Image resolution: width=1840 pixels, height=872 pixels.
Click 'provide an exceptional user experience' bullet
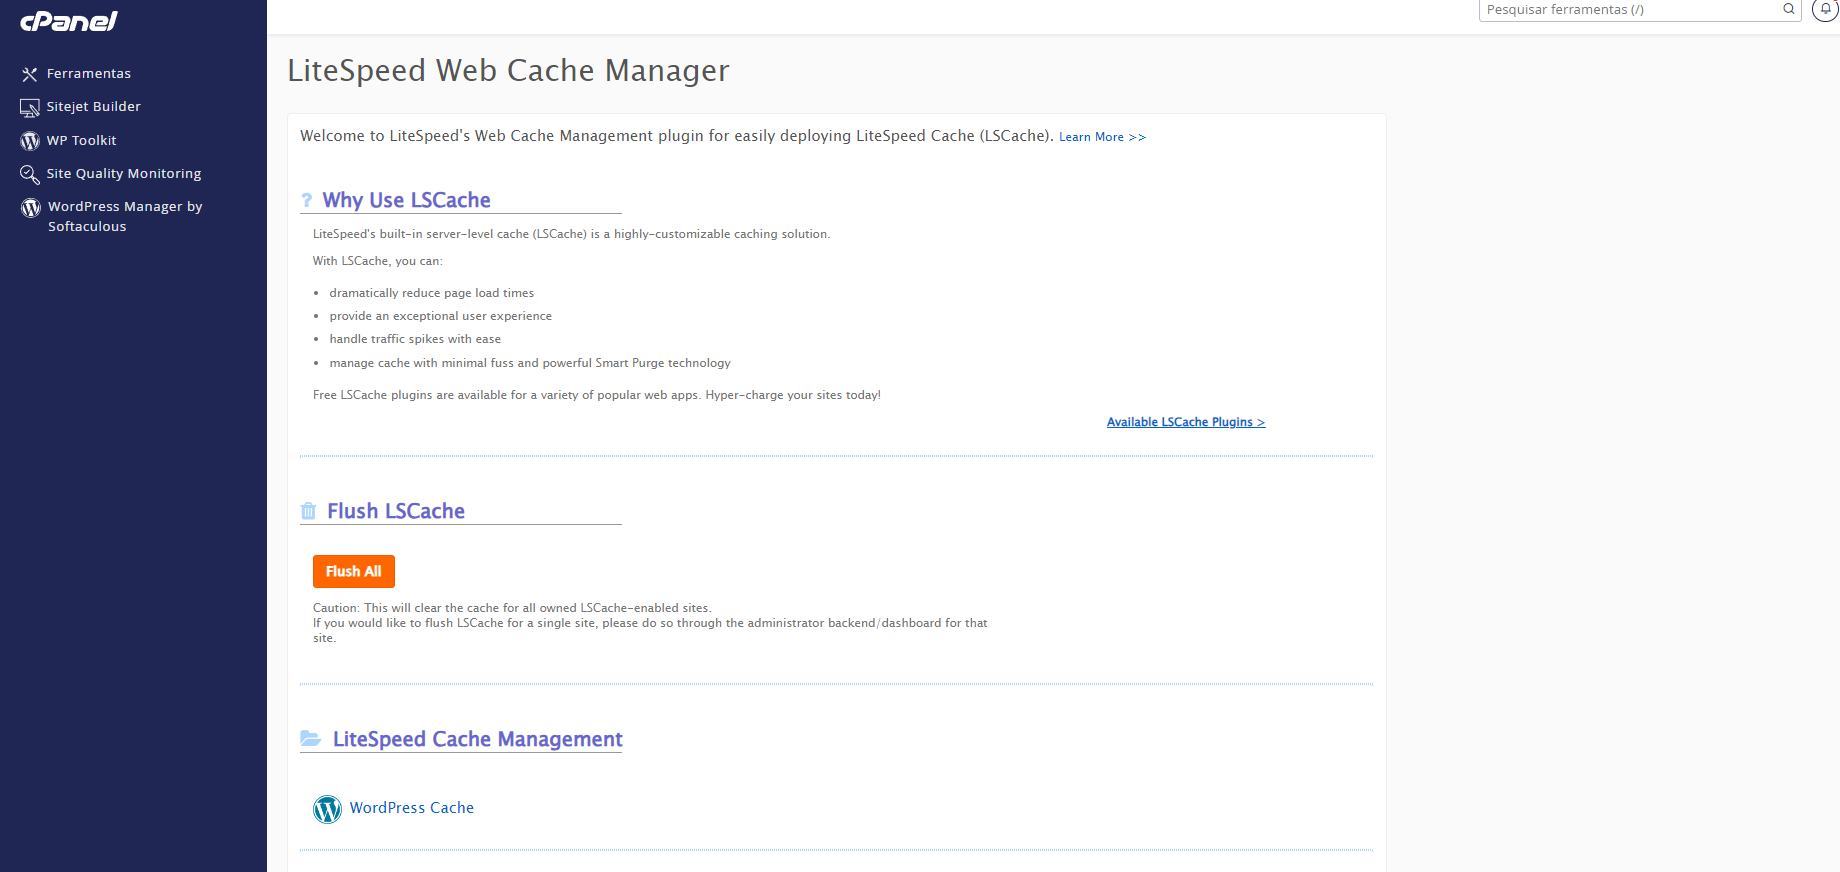pos(441,316)
